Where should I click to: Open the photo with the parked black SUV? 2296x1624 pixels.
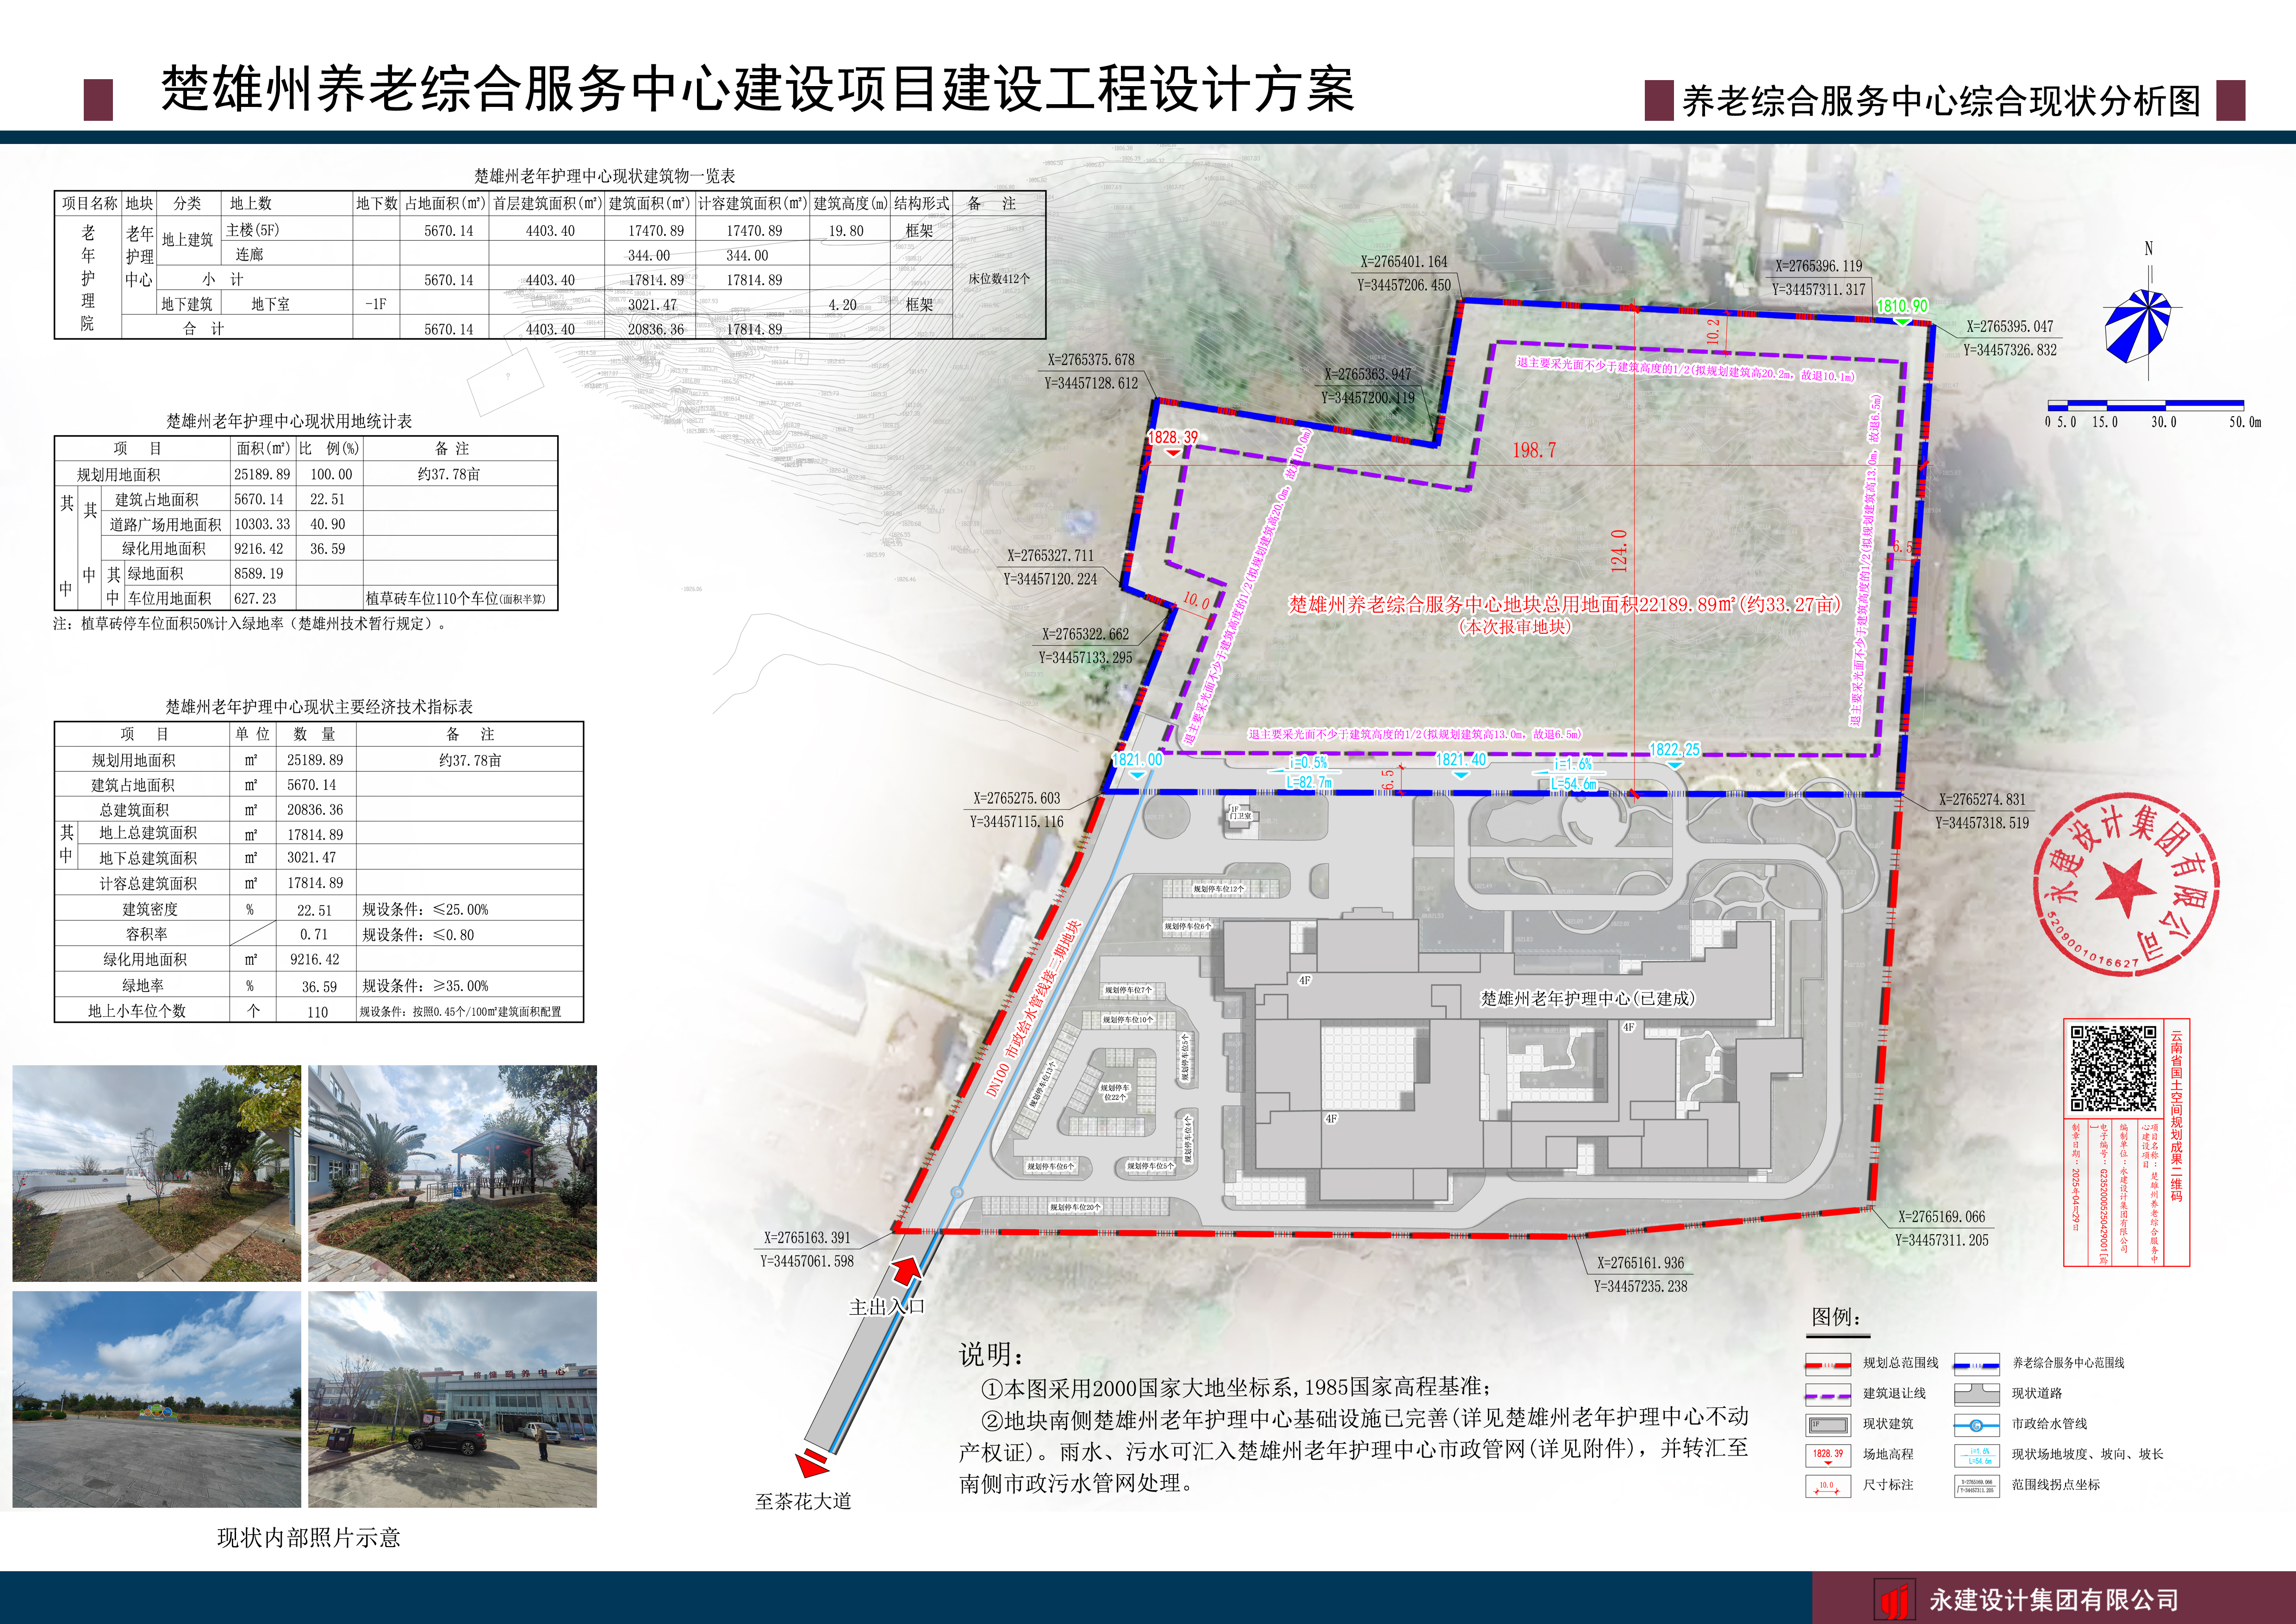click(452, 1399)
